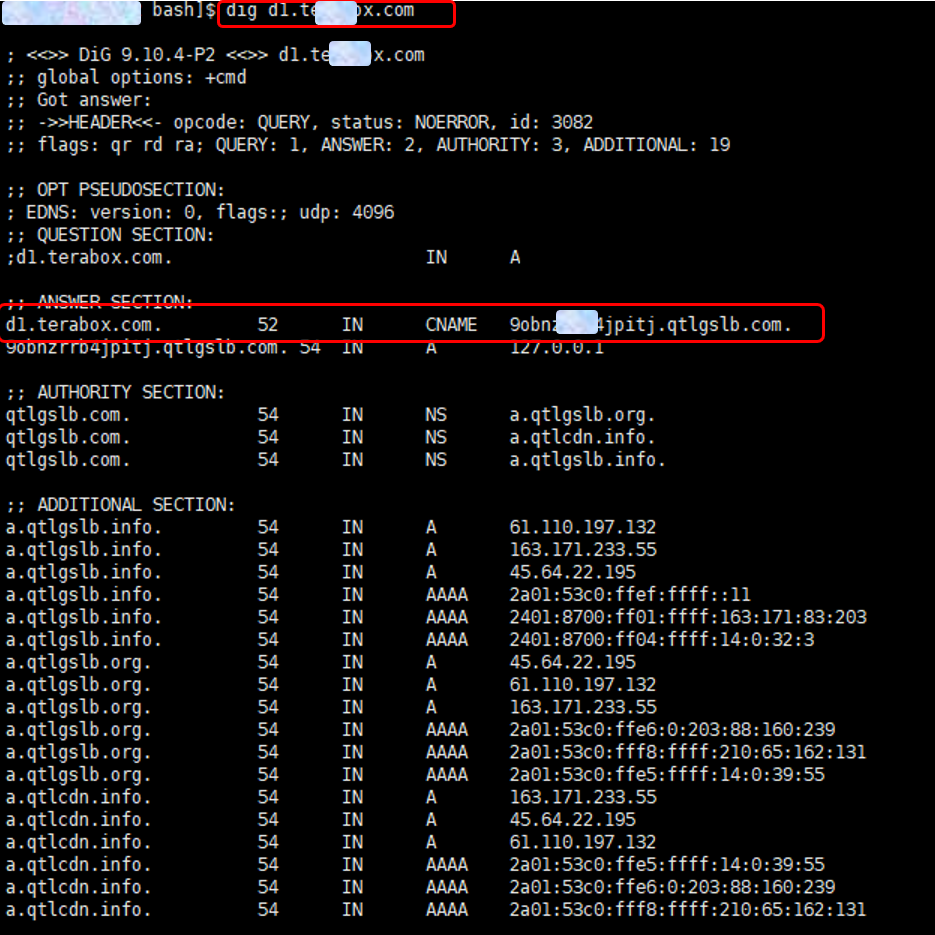Click 2a01:53c0:ffe6:0:203:88:160:239 on a.qtlcdn.info. row
935x935 pixels.
coord(672,887)
